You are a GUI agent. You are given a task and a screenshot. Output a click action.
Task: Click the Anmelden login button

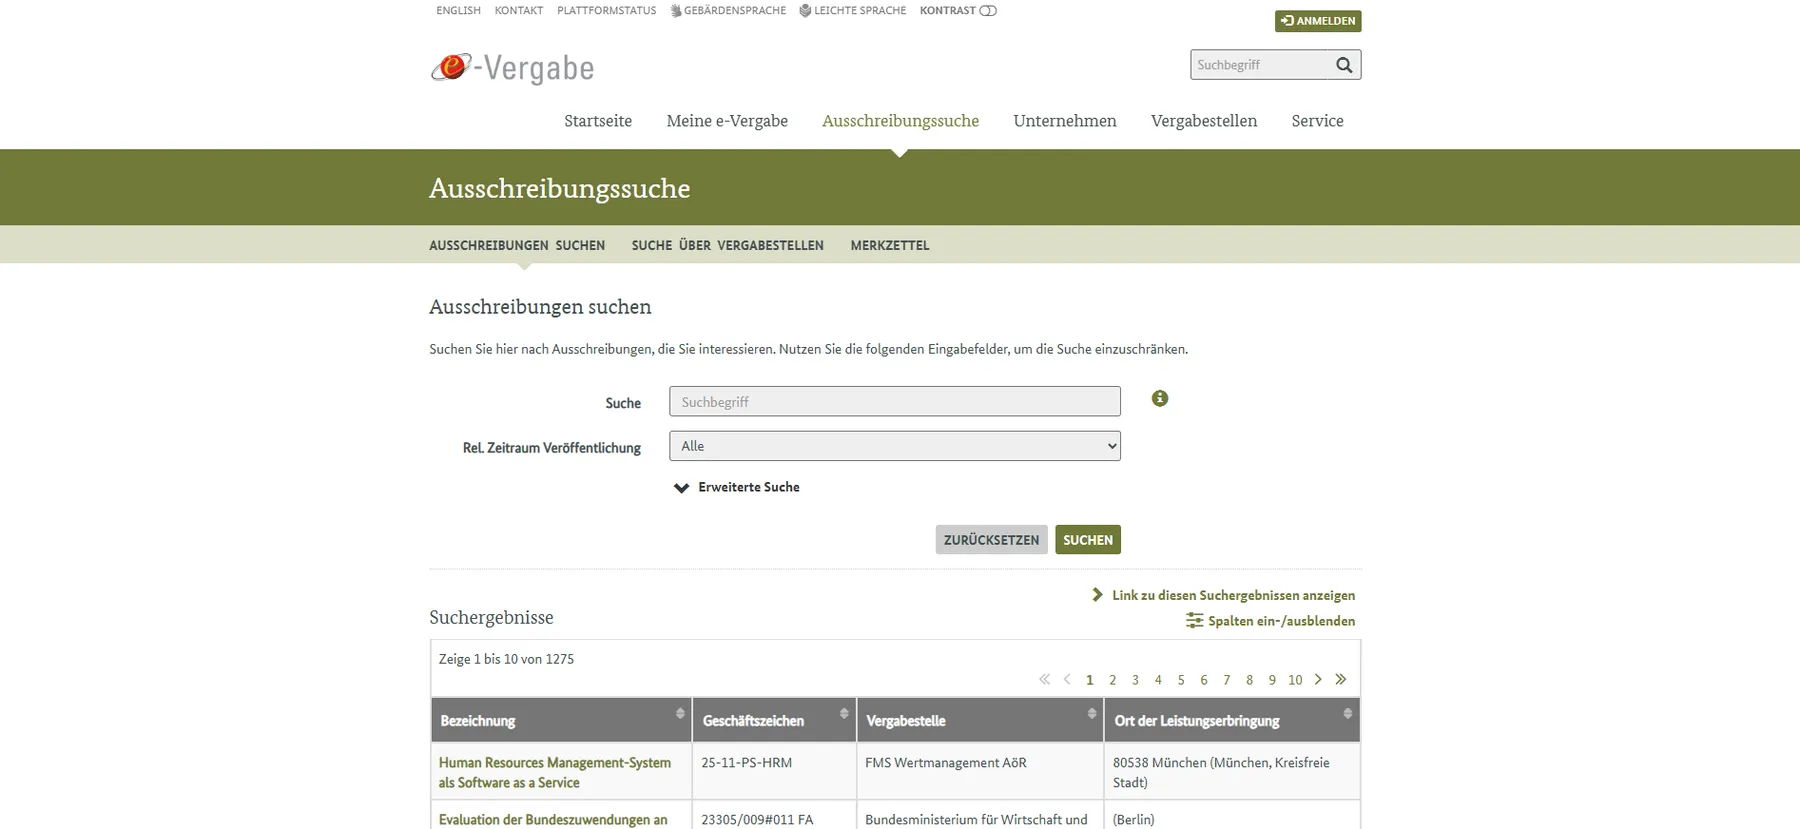[1317, 21]
